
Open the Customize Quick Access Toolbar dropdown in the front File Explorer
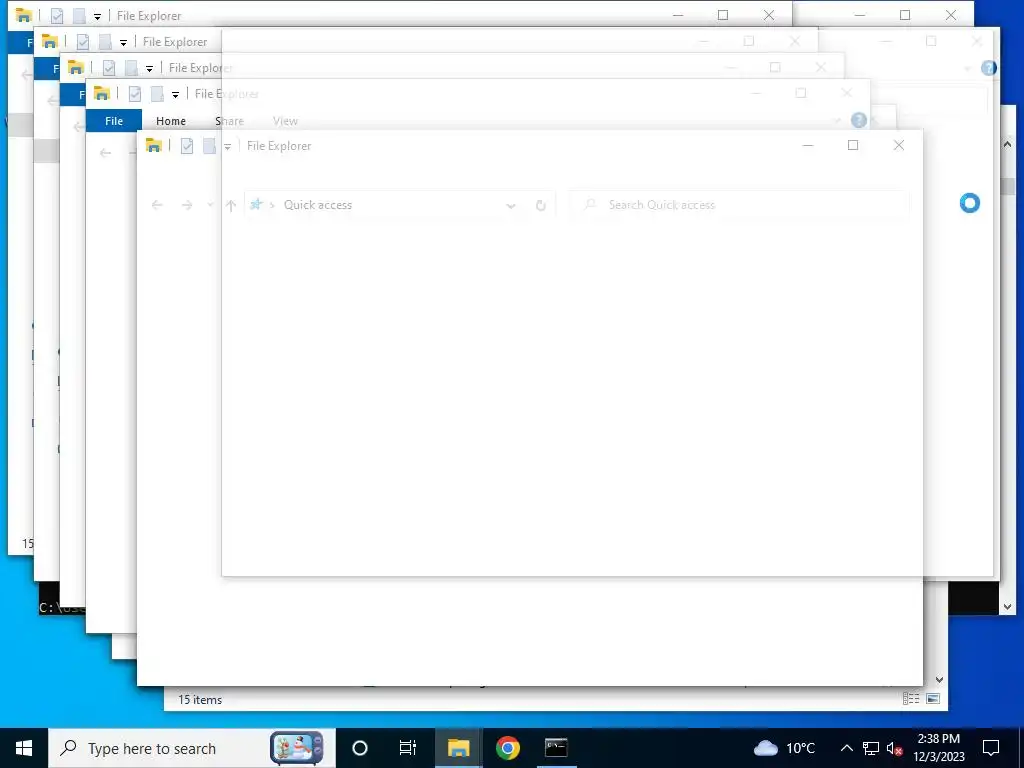(227, 146)
